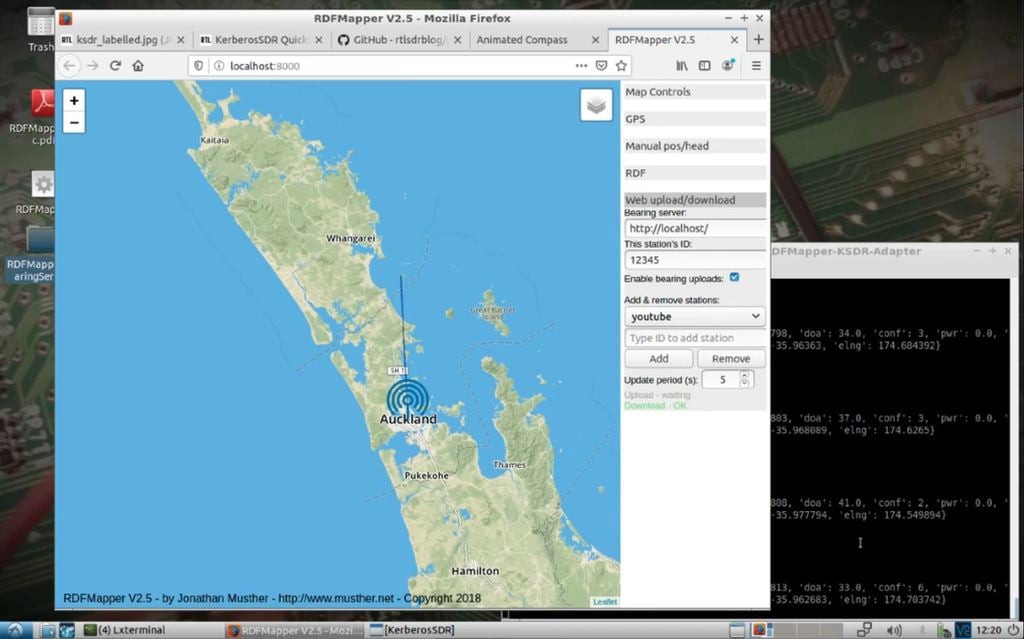Screen dimensions: 1024x639
Task: Show site information icon in address bar
Action: click(219, 65)
